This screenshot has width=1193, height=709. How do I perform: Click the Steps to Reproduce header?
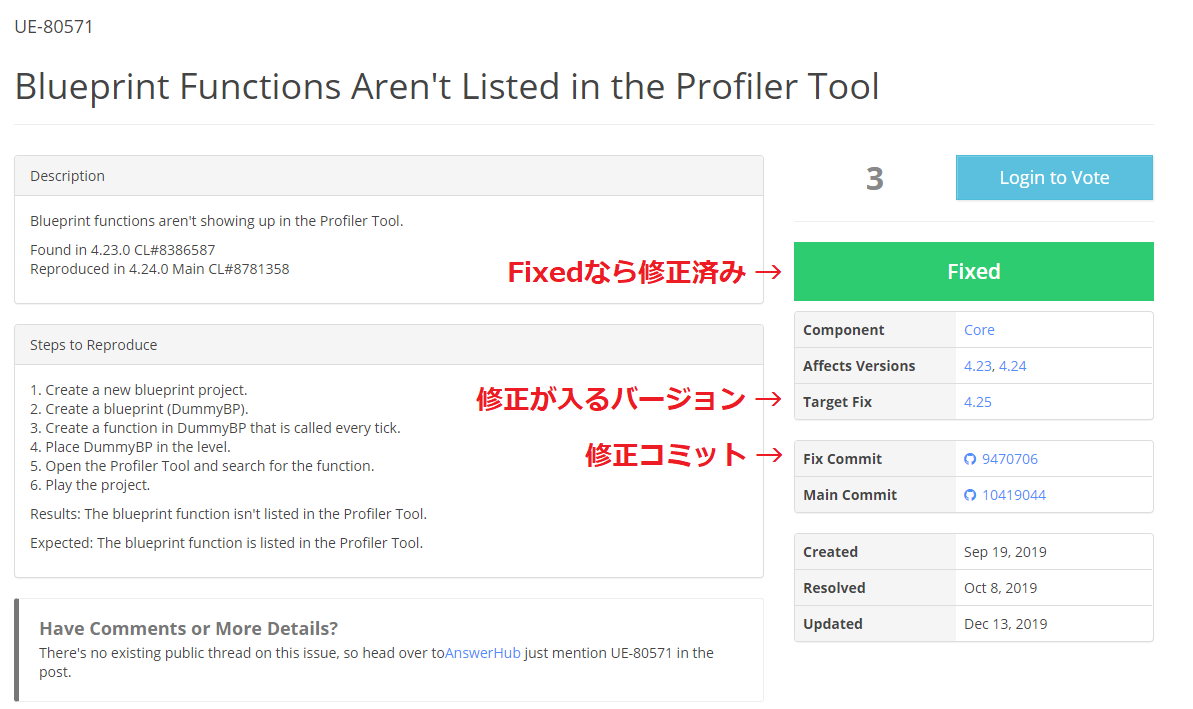389,345
